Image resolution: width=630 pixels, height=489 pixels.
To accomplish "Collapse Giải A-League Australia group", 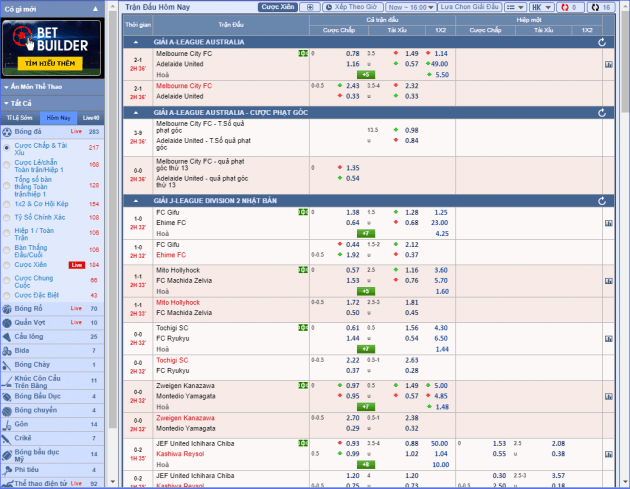I will pos(136,42).
